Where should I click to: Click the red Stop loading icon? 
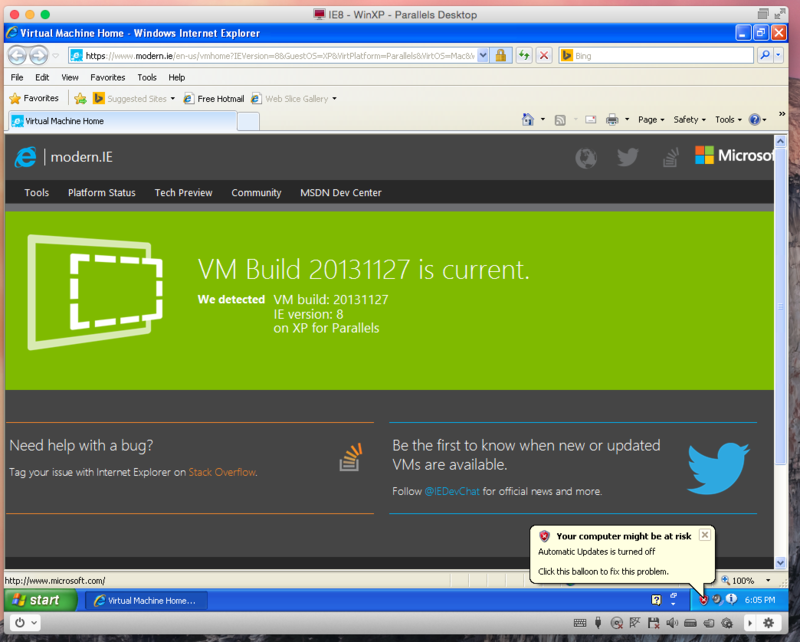[x=544, y=55]
